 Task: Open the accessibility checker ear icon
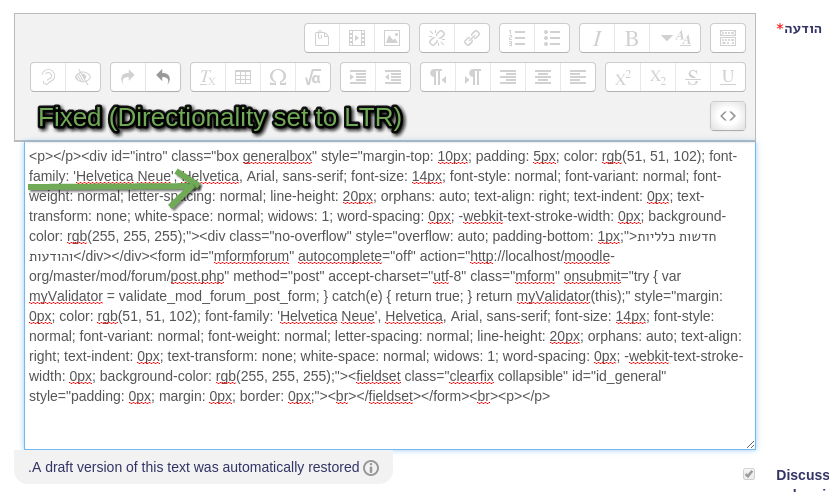tap(48, 77)
